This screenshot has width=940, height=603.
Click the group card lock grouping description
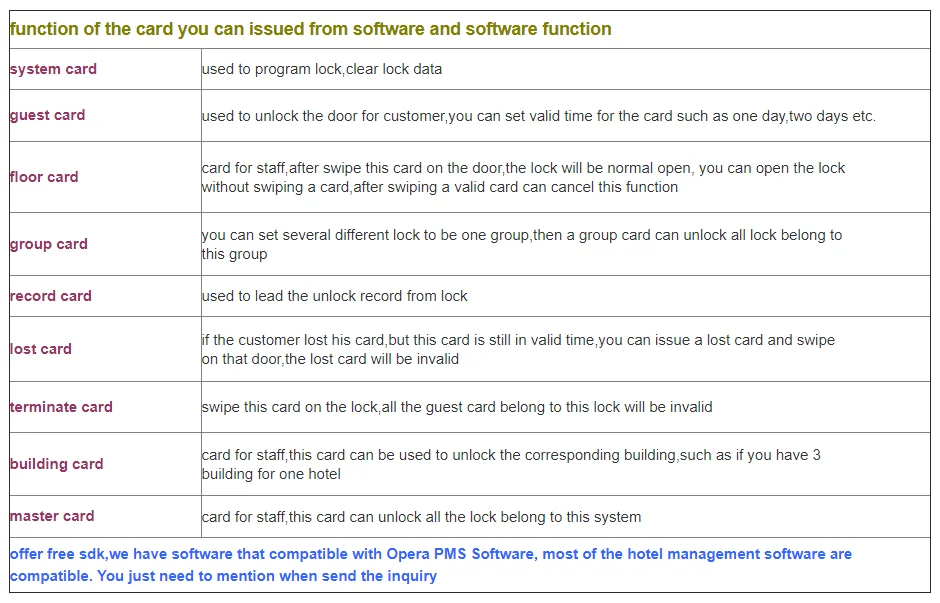521,244
